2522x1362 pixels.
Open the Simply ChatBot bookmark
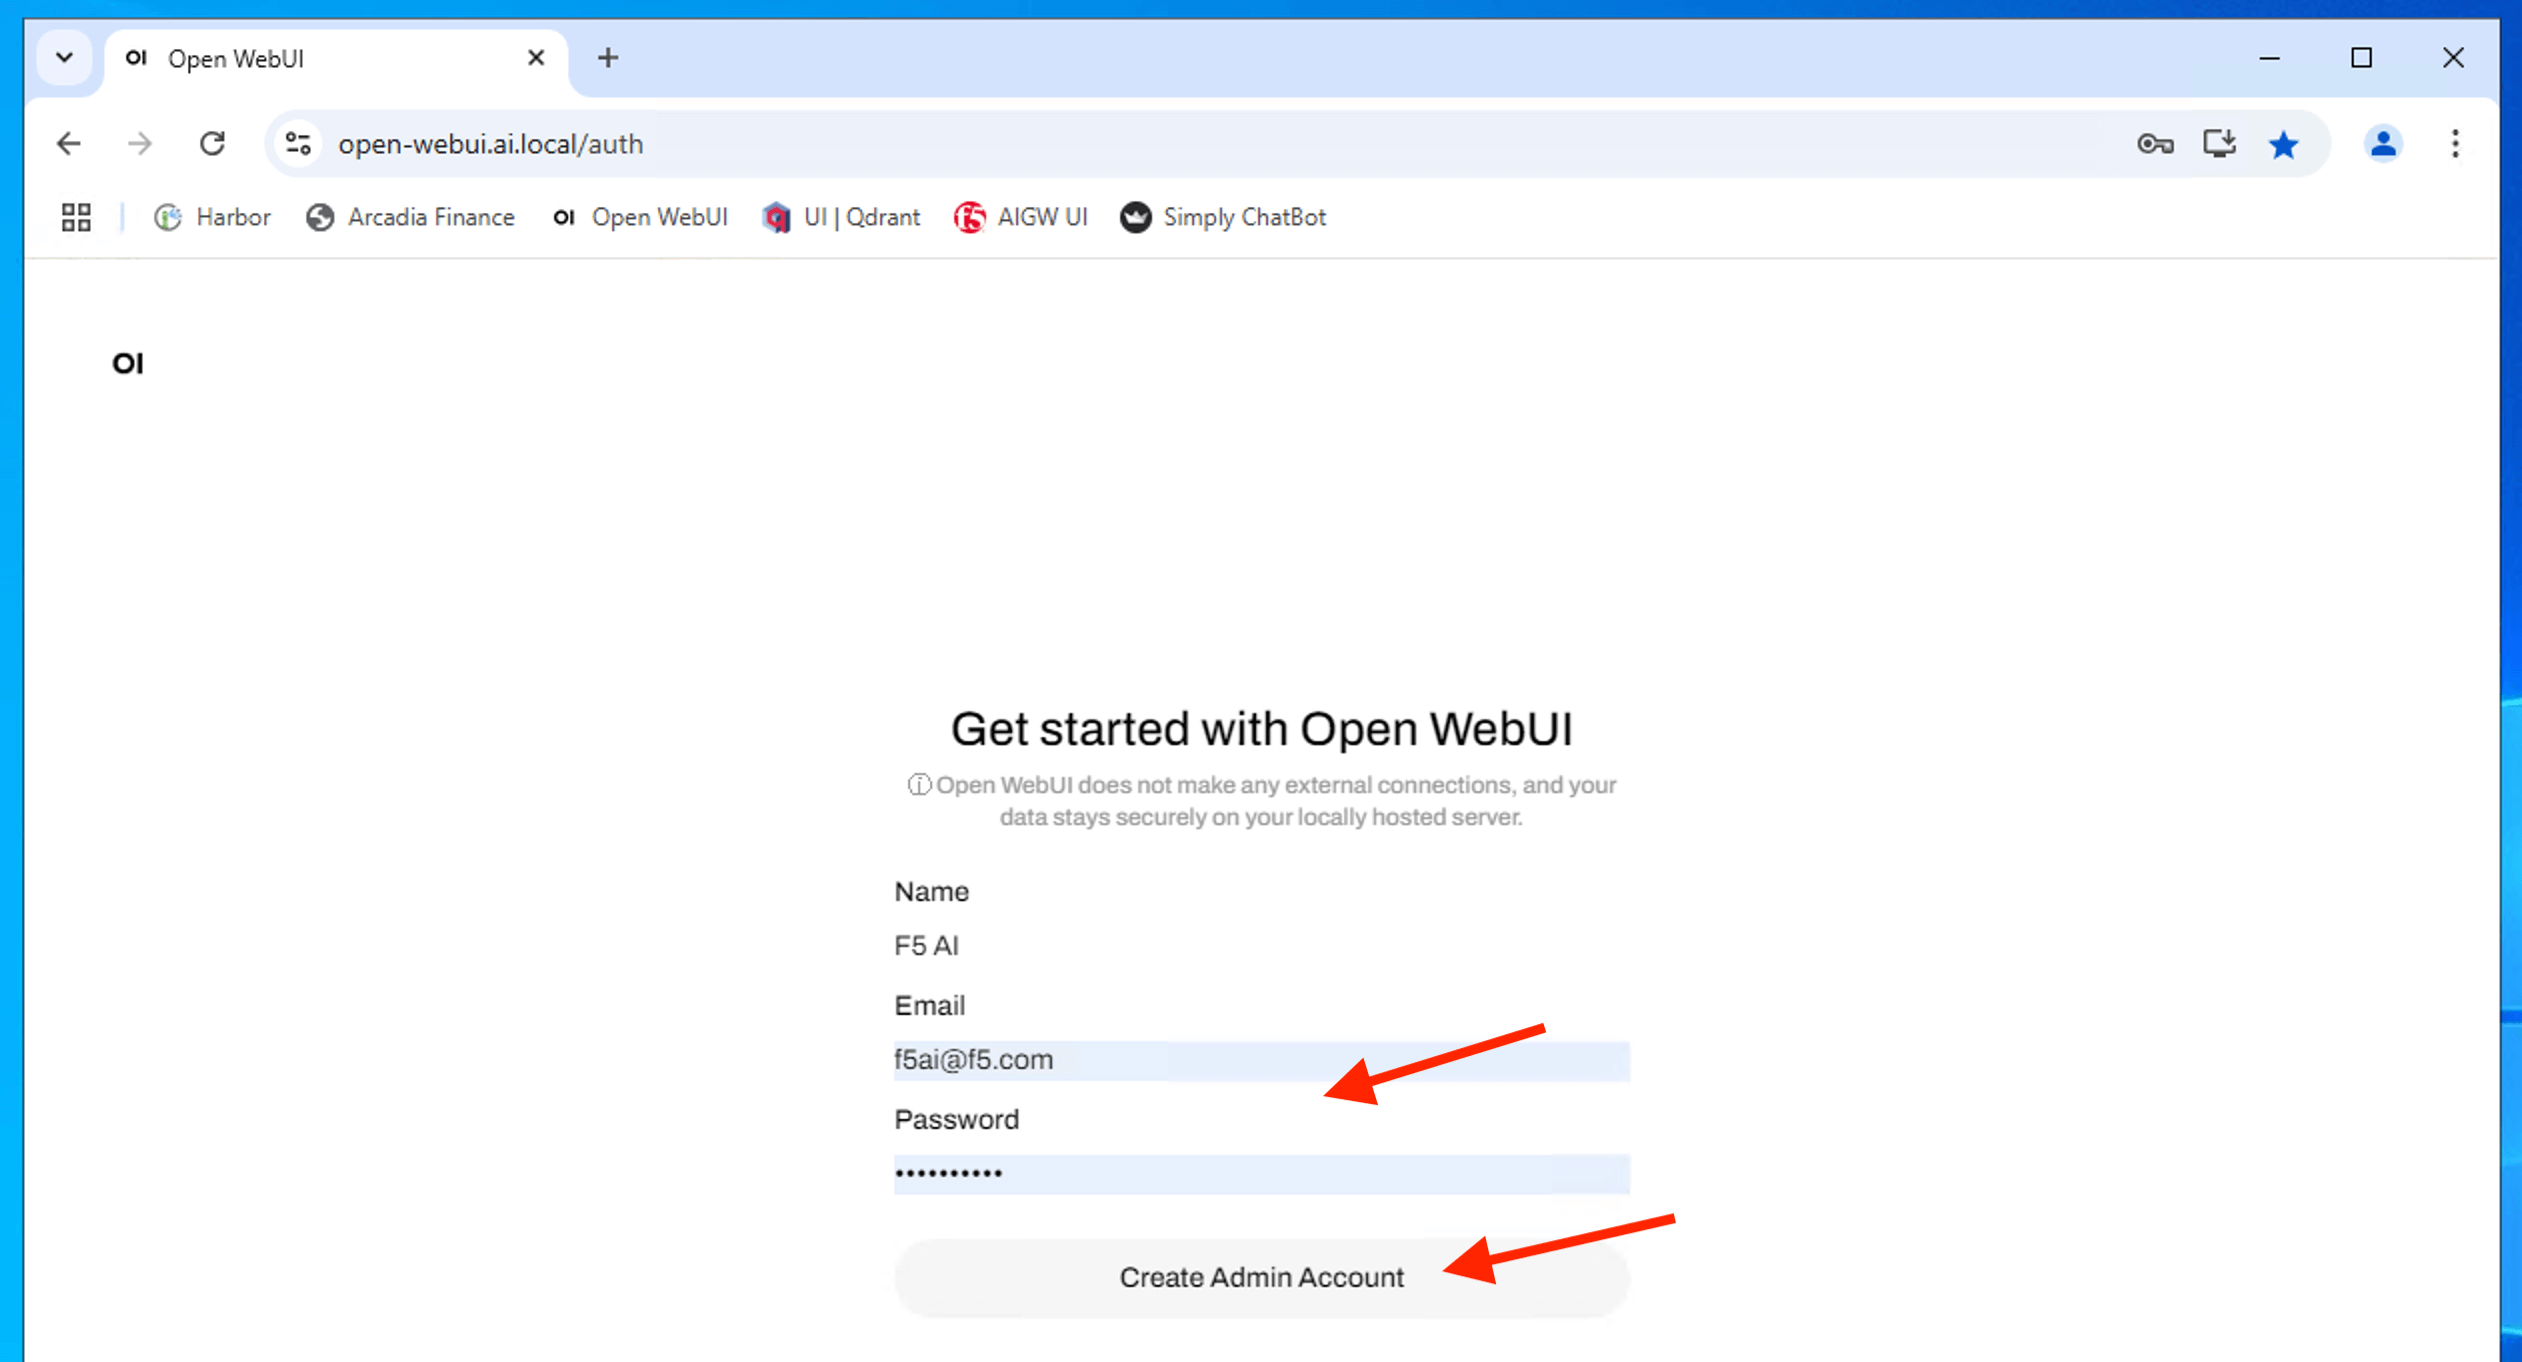coord(1223,217)
